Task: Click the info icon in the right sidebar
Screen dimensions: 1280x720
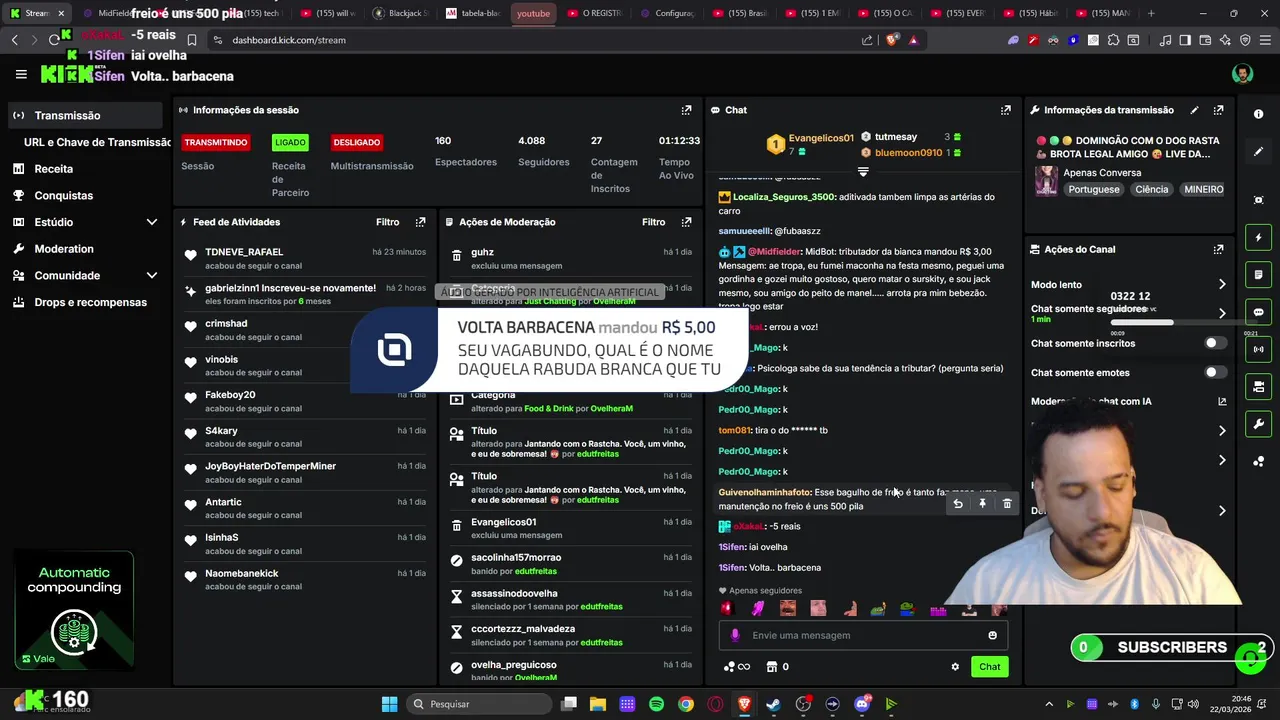Action: [1258, 114]
